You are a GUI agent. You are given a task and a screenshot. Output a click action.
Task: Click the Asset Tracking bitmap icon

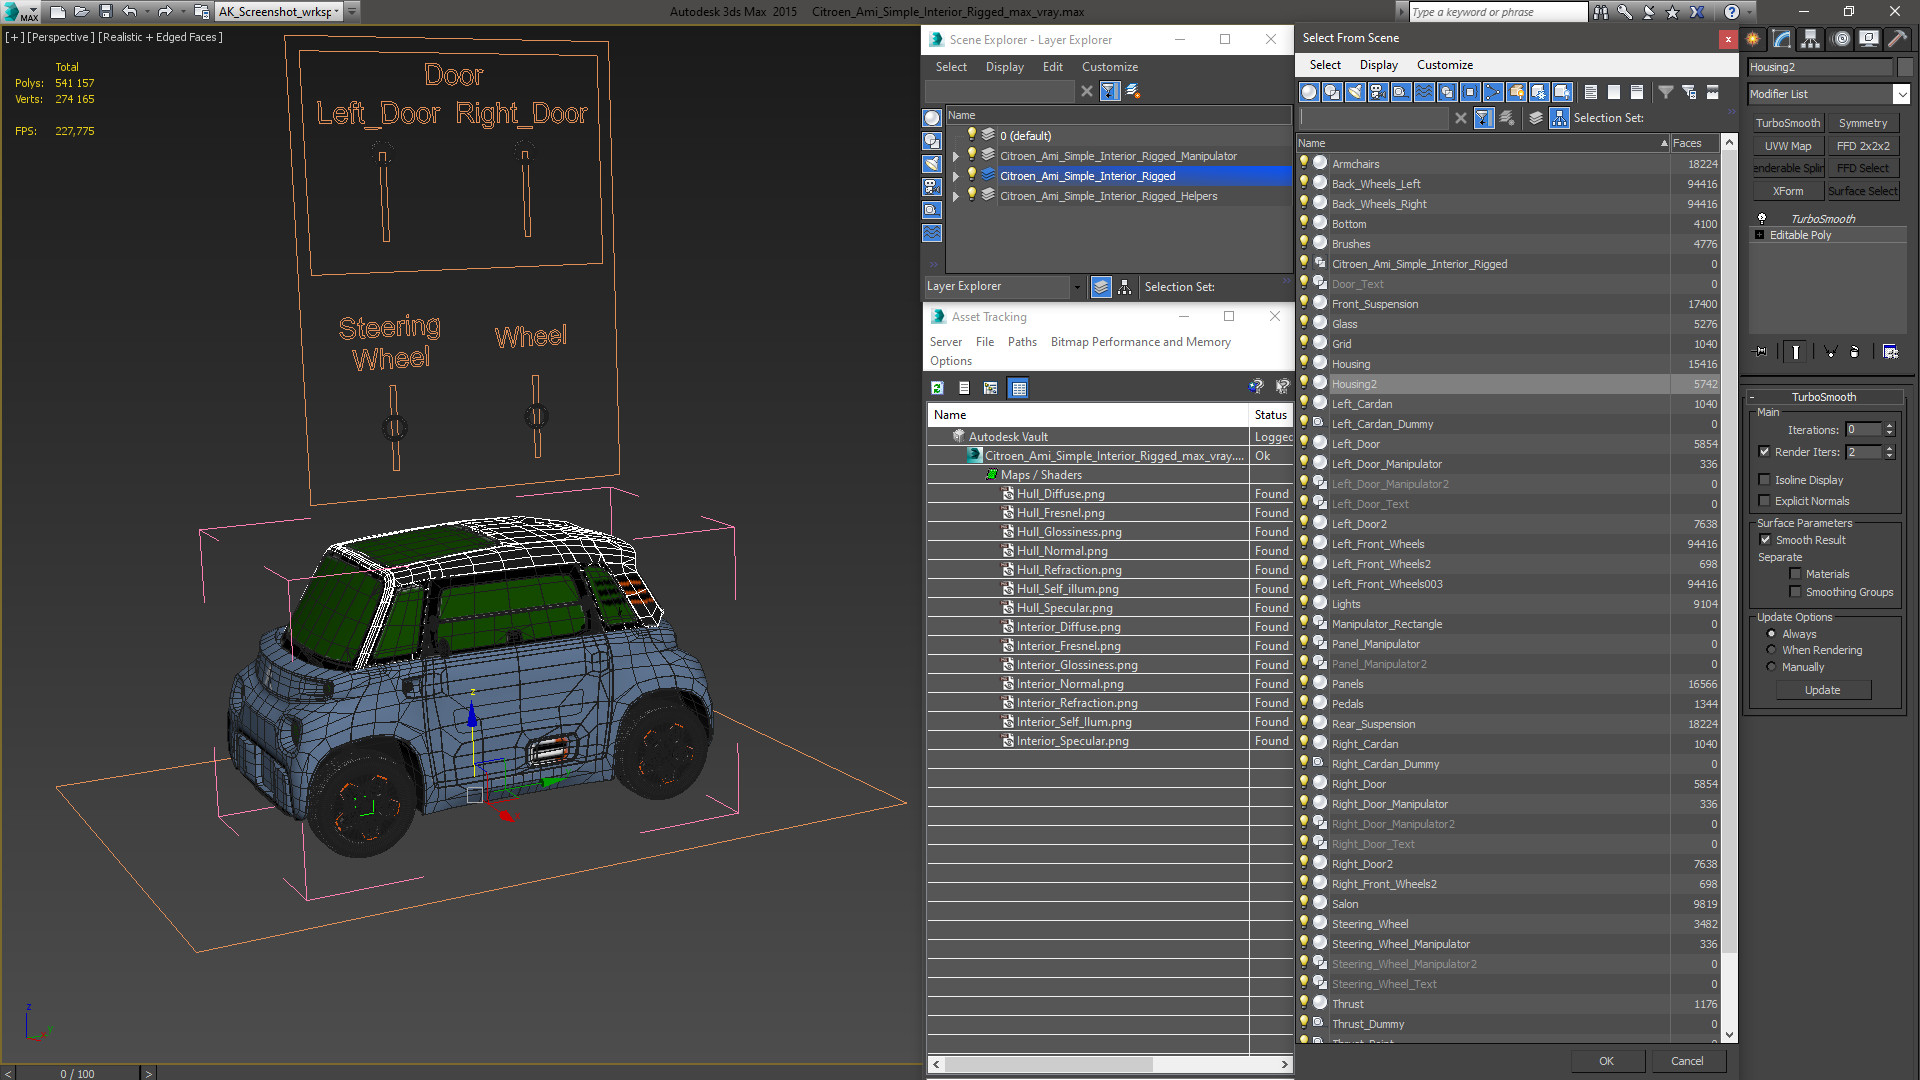coord(990,388)
